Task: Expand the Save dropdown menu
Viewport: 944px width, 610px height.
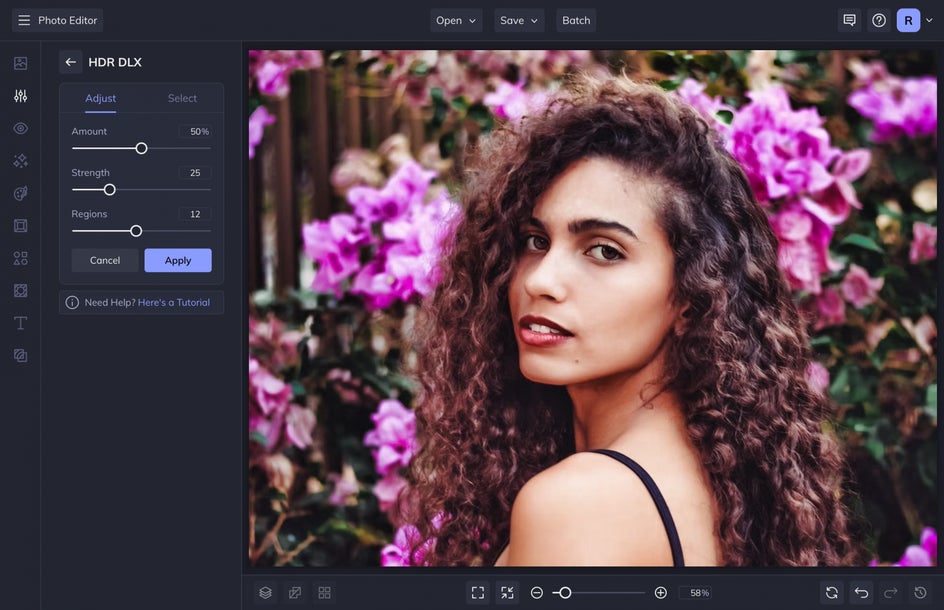Action: [519, 20]
